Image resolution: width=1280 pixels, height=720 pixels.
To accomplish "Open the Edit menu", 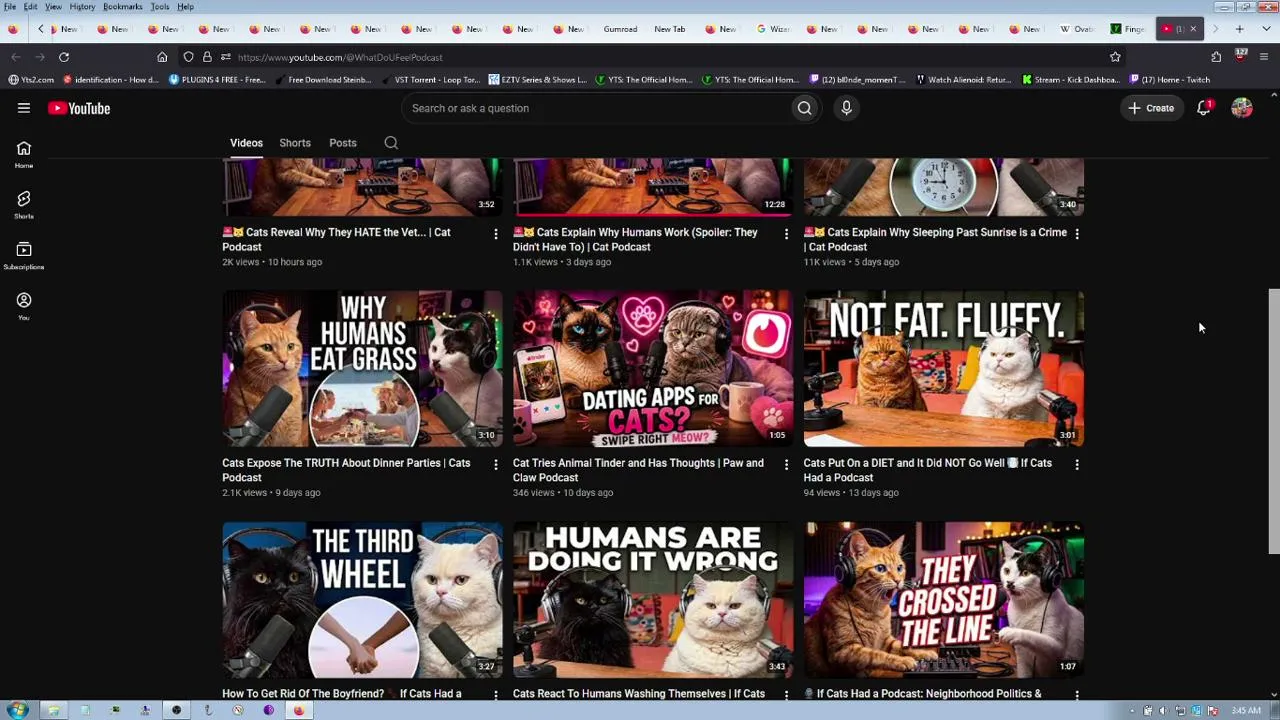I will (31, 7).
